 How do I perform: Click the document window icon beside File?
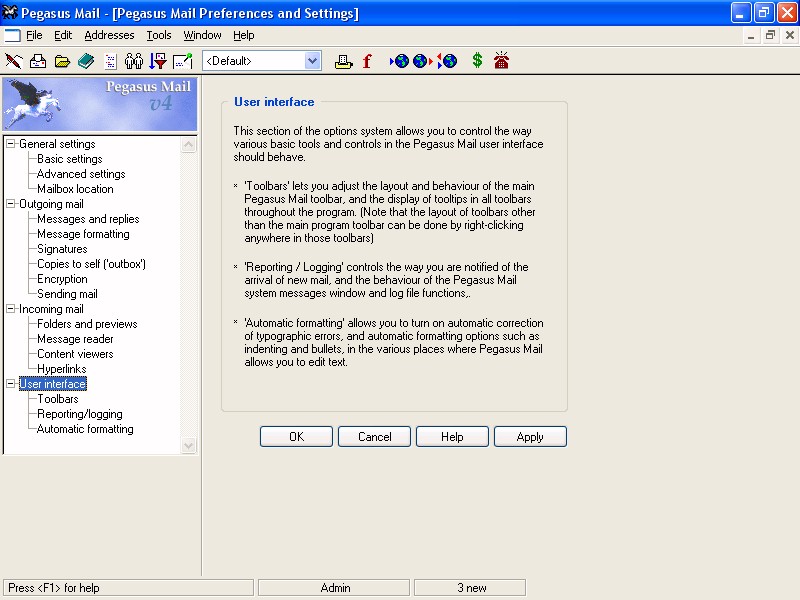[12, 35]
